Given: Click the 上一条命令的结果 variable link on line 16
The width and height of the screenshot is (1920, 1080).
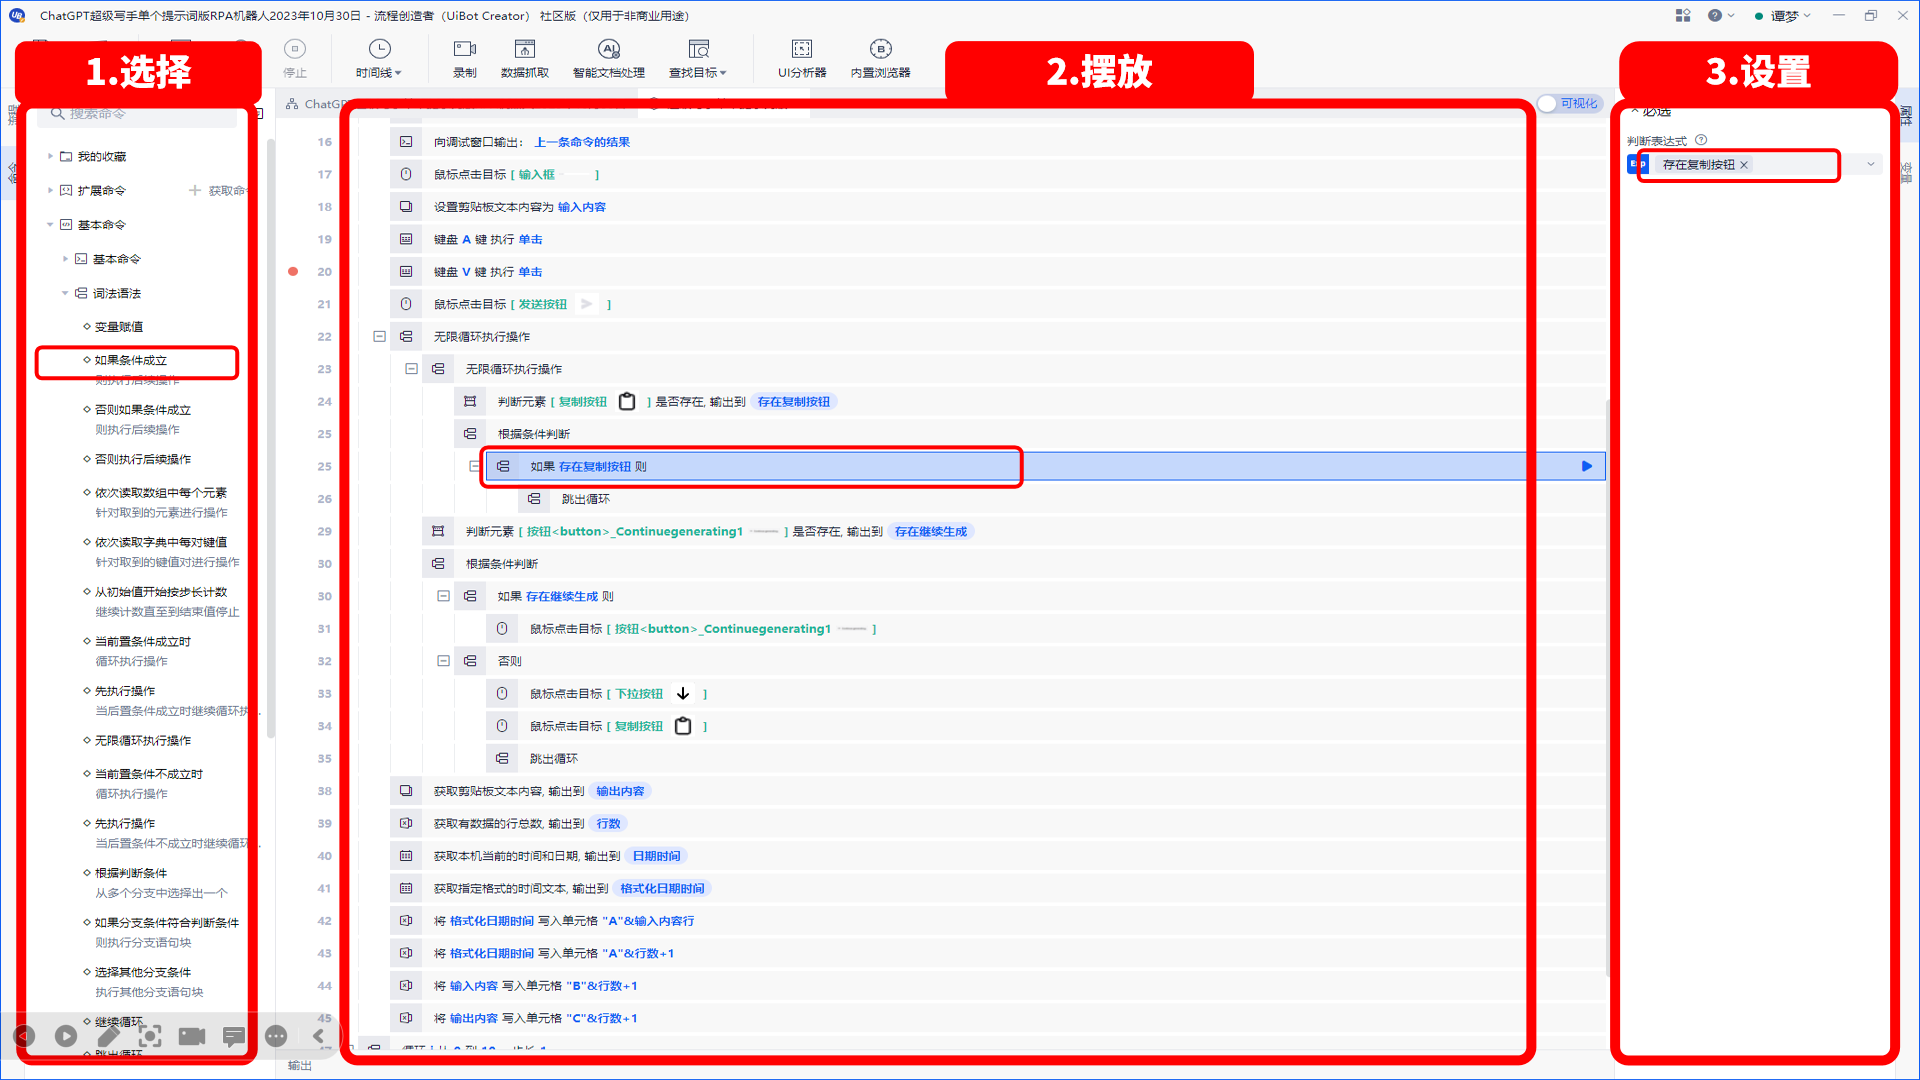Looking at the screenshot, I should click(582, 142).
